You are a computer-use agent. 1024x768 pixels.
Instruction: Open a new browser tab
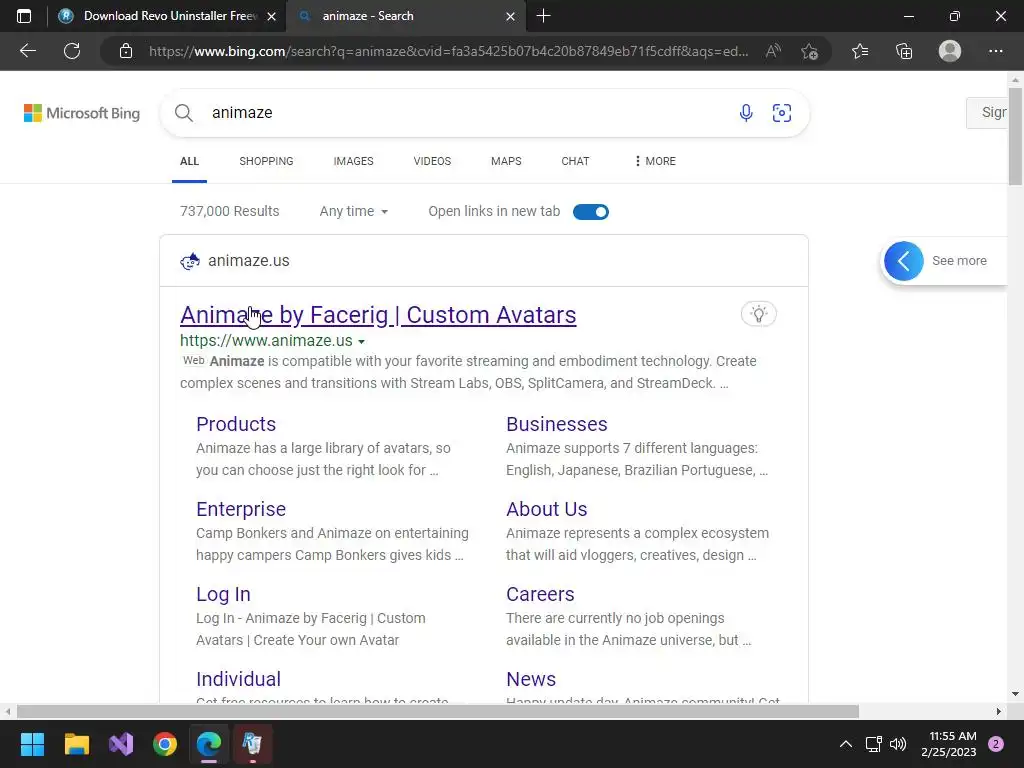coord(543,16)
